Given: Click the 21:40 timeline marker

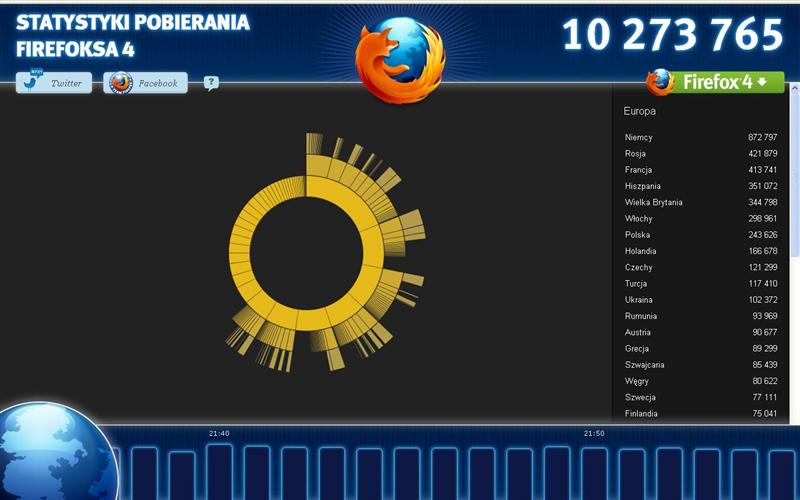Looking at the screenshot, I should click(x=219, y=434).
